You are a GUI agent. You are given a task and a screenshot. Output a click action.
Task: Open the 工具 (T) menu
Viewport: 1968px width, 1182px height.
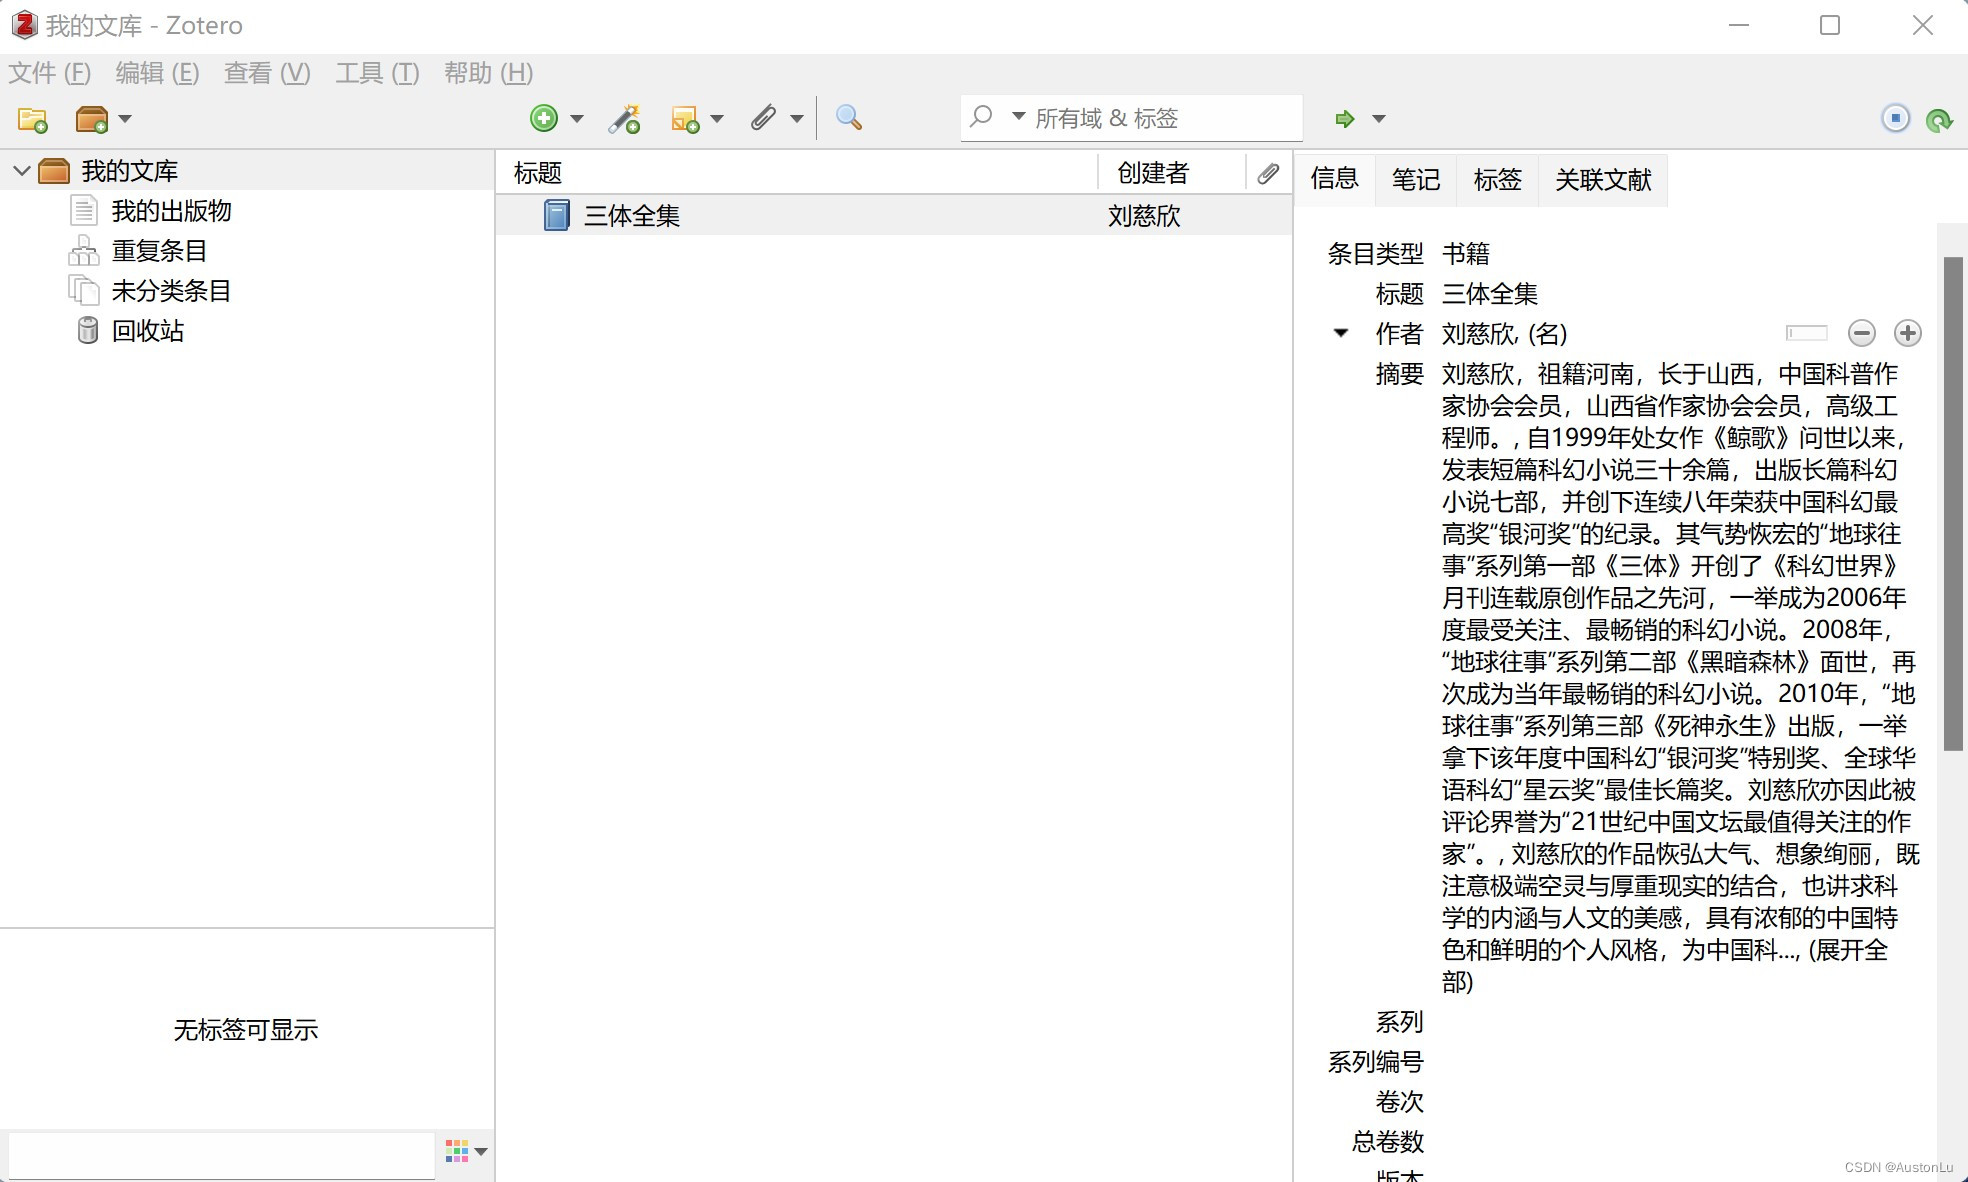(x=377, y=73)
